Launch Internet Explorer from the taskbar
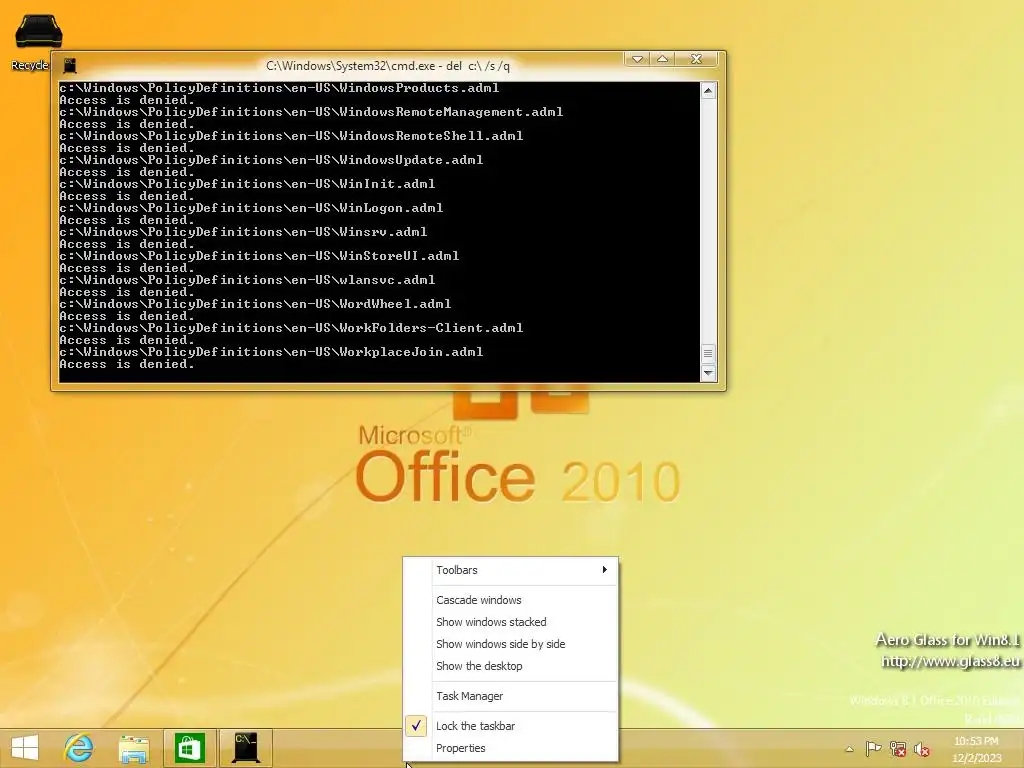Viewport: 1024px width, 768px height. tap(78, 748)
